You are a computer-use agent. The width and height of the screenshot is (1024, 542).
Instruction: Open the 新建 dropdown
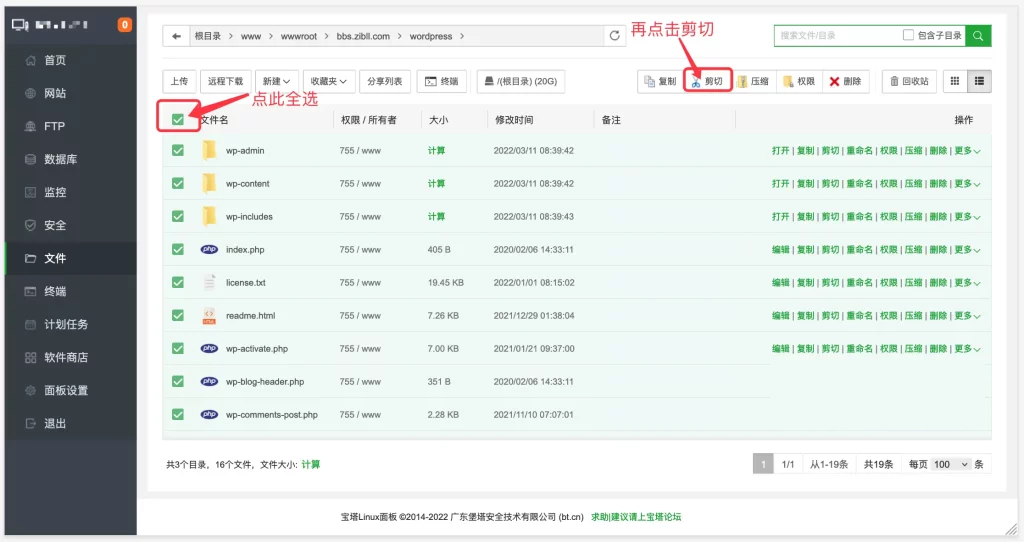pyautogui.click(x=276, y=81)
